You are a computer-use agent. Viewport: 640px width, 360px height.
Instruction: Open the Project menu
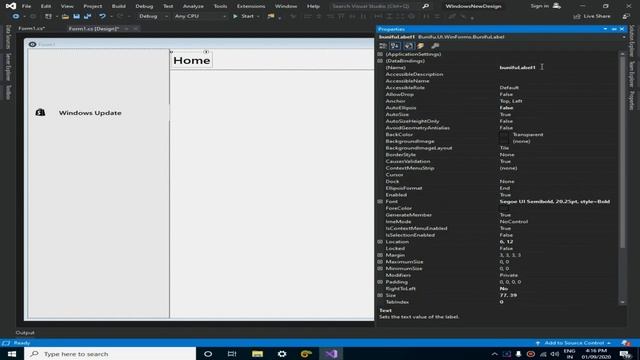point(93,6)
